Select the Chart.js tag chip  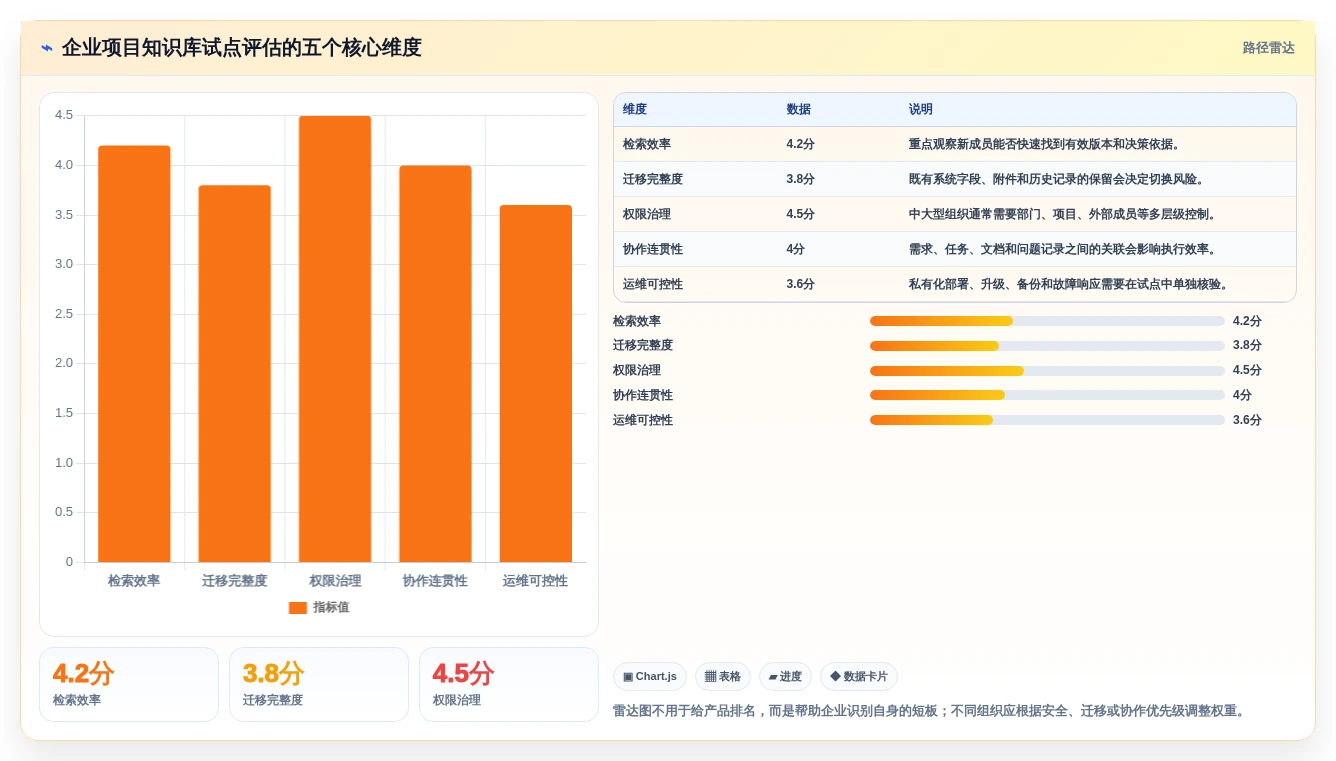point(650,677)
